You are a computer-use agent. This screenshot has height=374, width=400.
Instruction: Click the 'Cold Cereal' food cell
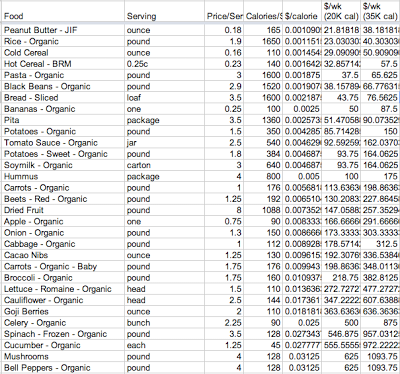[63, 53]
